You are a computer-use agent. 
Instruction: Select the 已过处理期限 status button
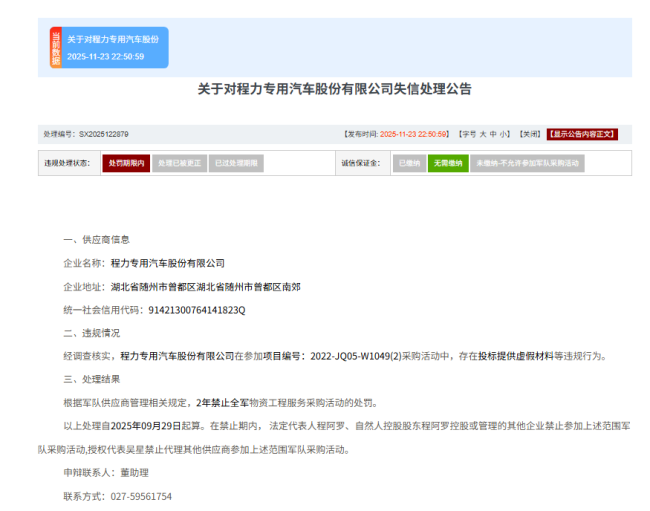(235, 163)
